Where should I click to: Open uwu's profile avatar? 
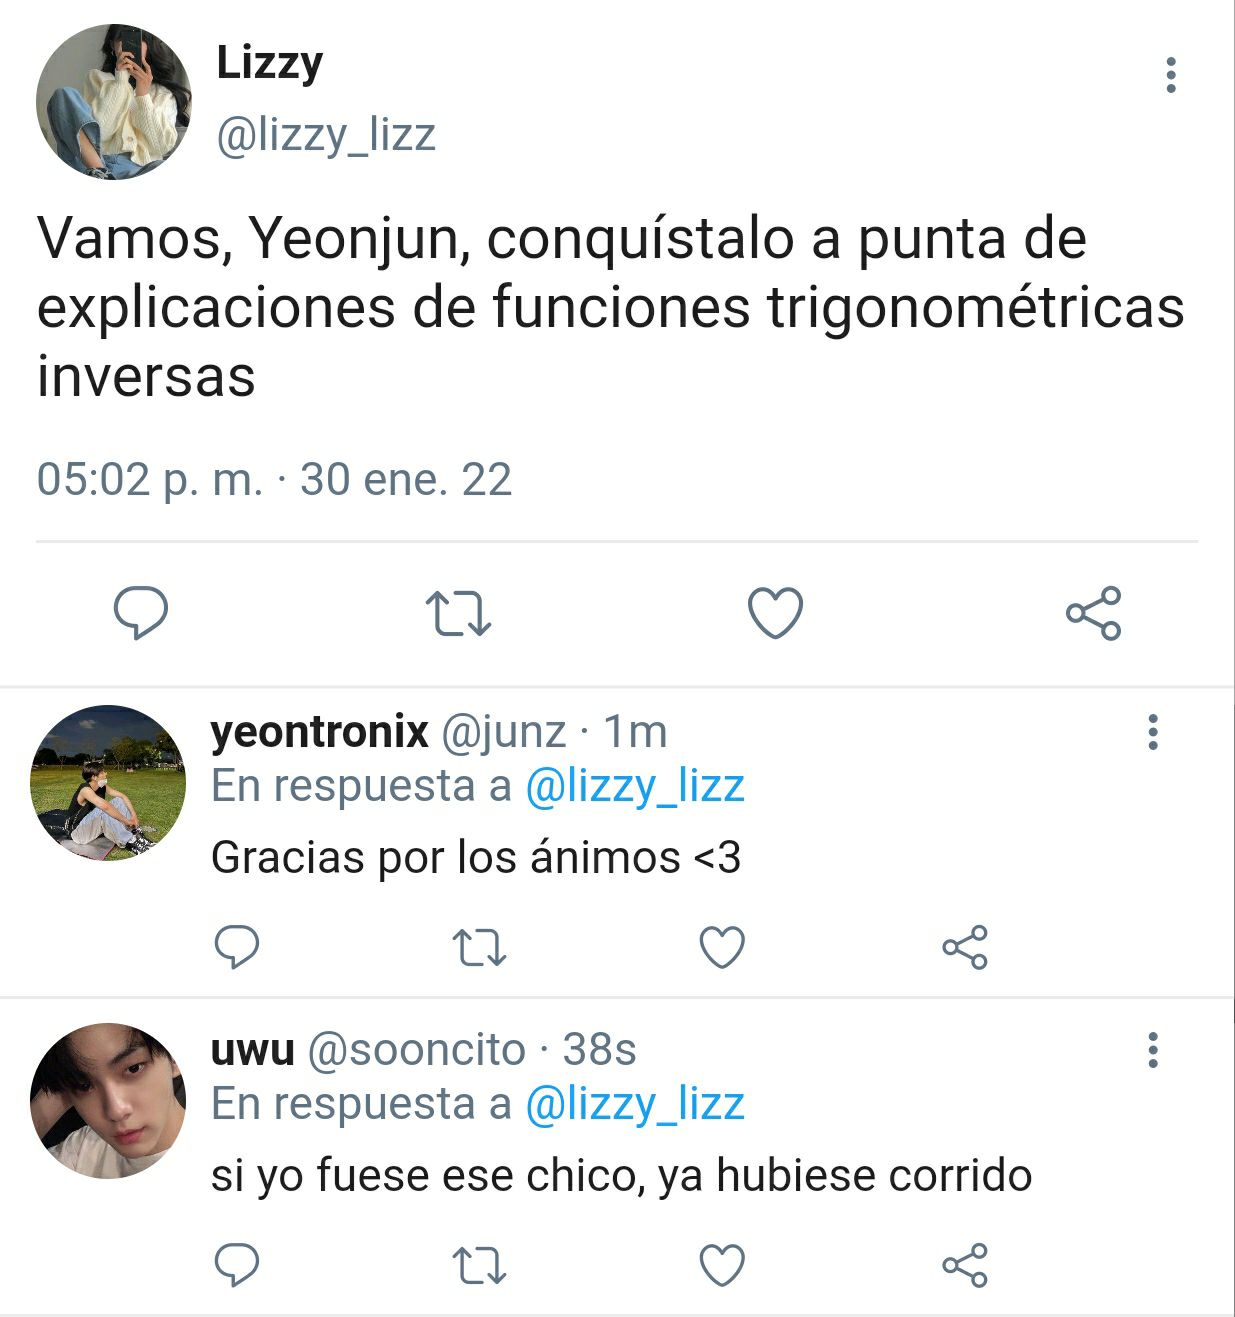click(x=108, y=1100)
